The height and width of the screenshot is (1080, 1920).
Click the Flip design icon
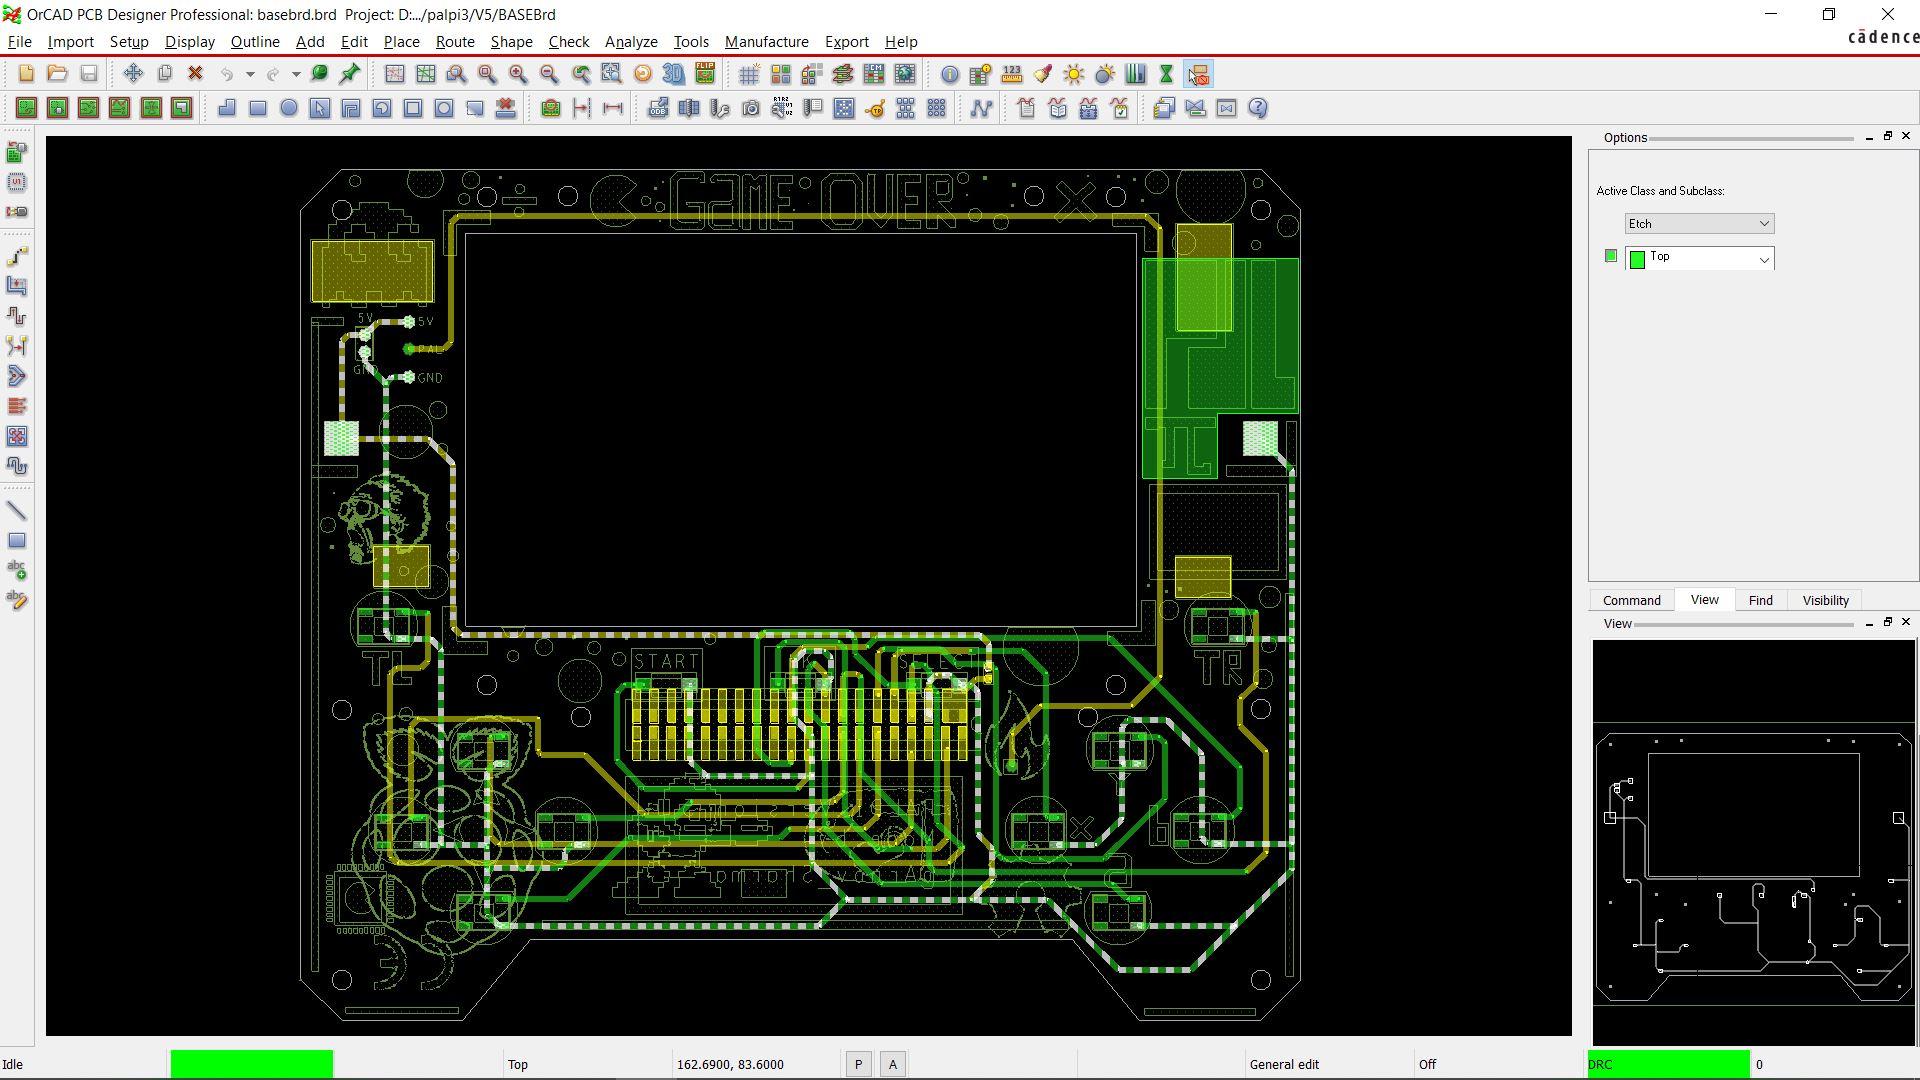click(705, 74)
